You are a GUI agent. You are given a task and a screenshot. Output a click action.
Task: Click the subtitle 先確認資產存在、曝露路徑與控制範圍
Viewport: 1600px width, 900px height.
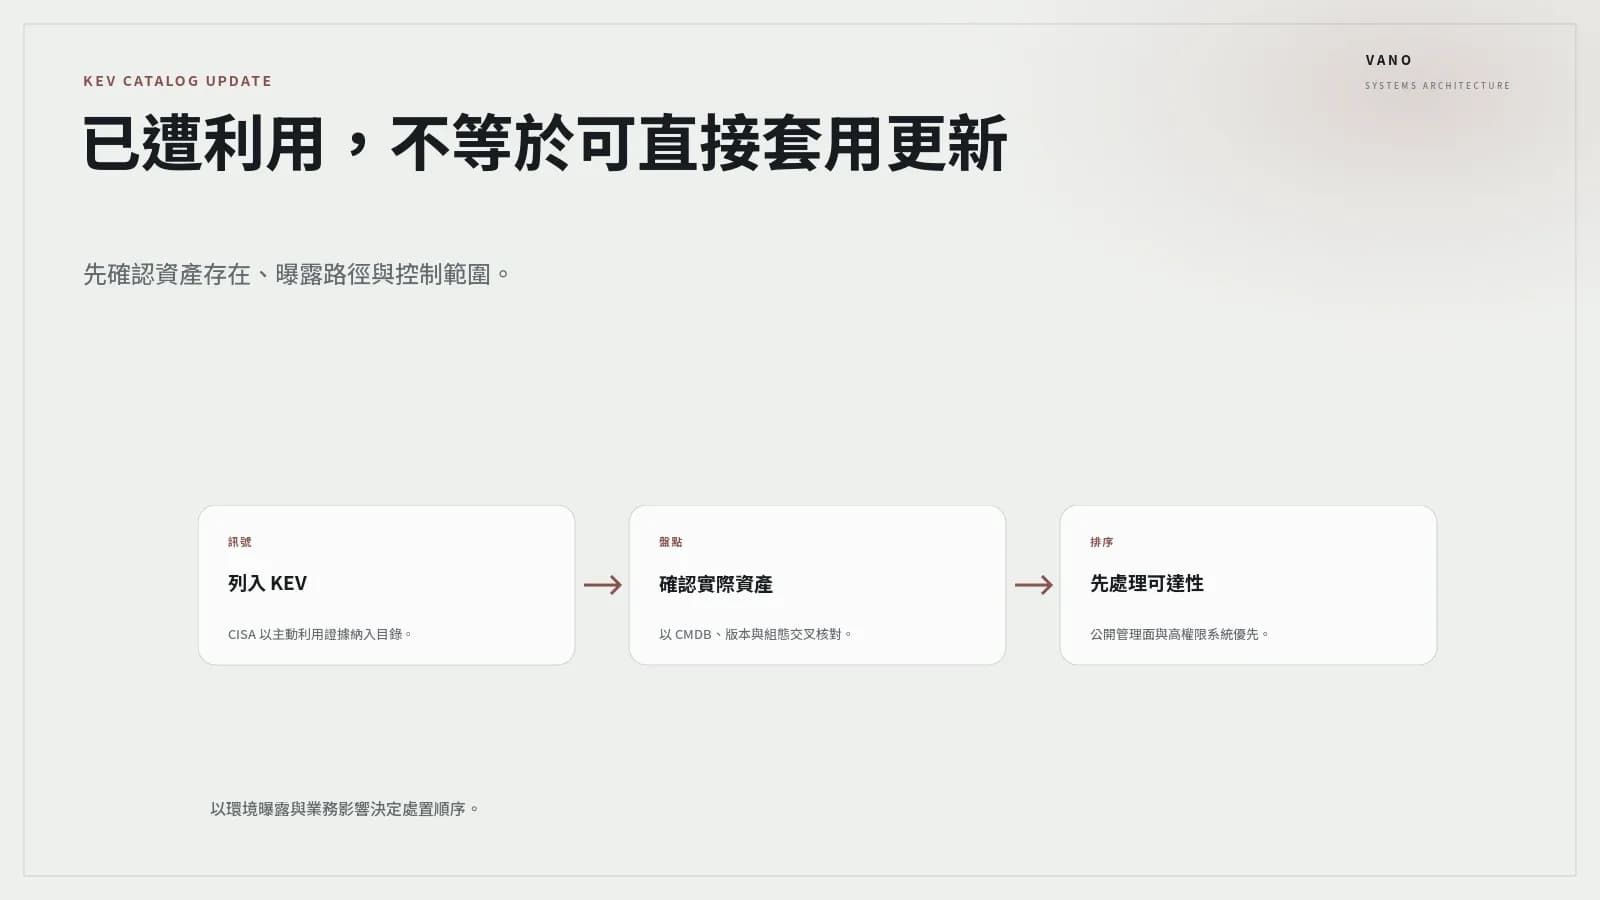coord(296,274)
